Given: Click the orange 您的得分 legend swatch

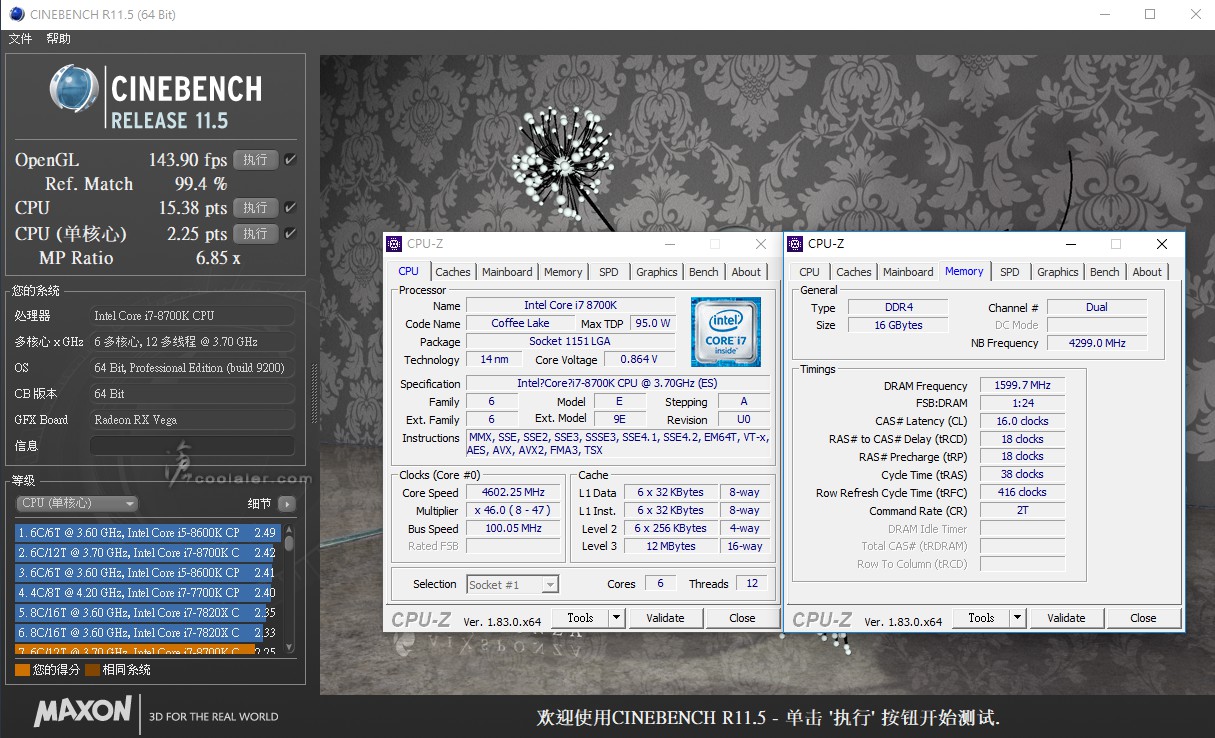Looking at the screenshot, I should click(x=22, y=670).
